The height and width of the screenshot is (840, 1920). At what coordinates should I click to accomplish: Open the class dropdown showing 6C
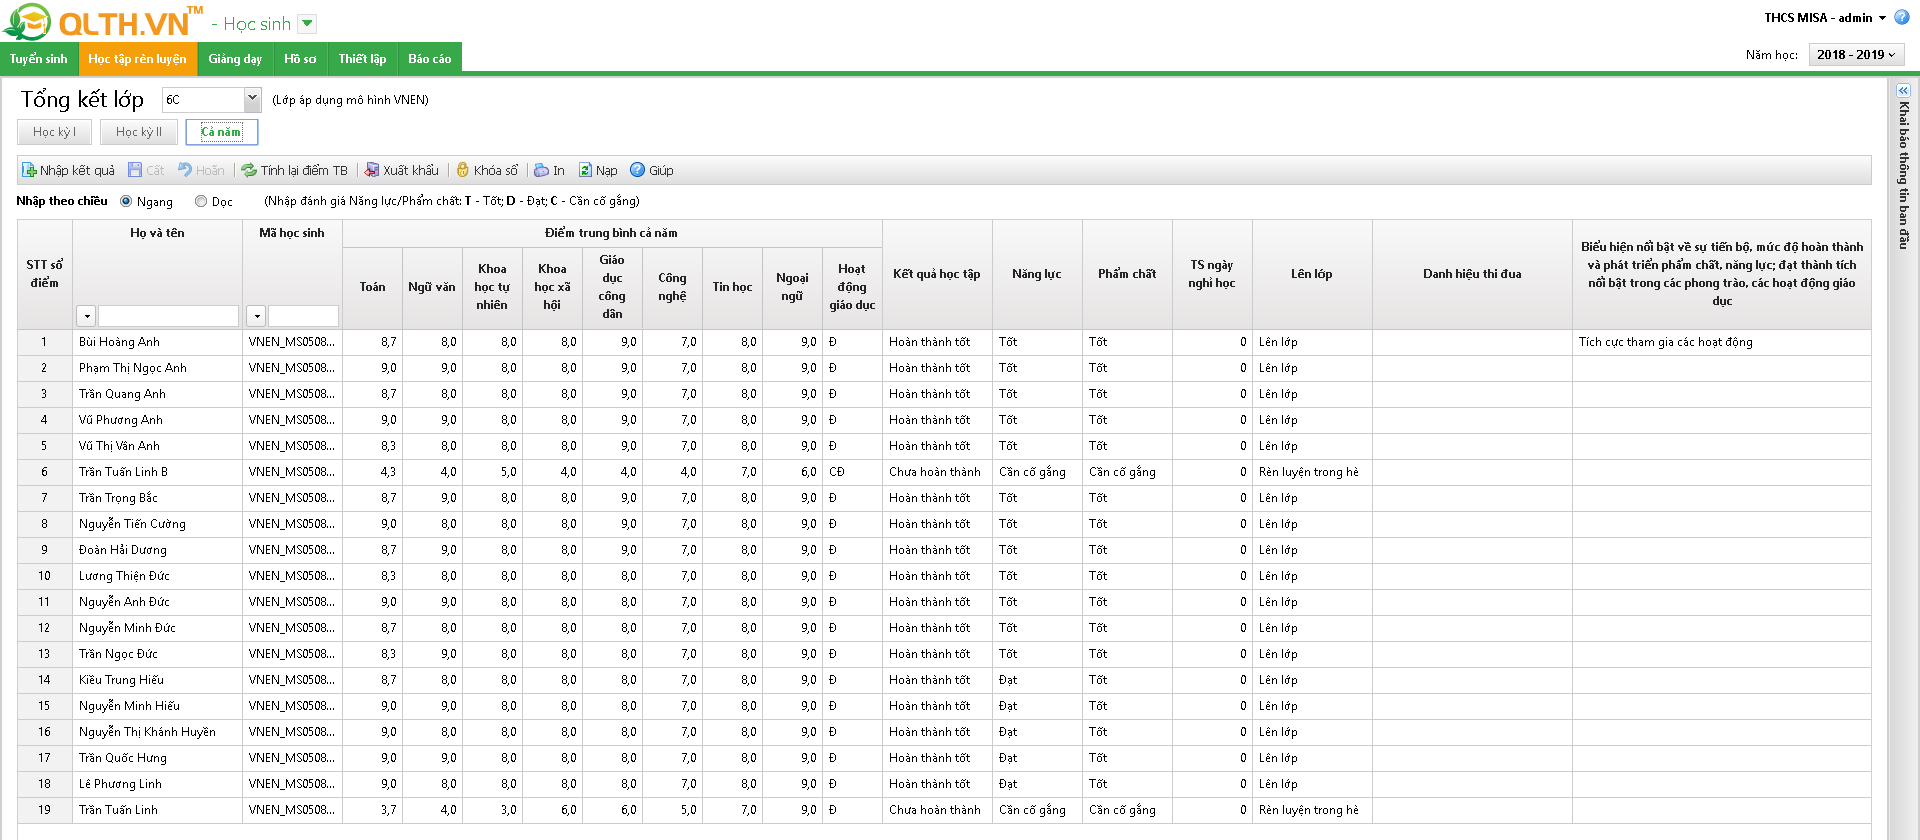(x=252, y=99)
